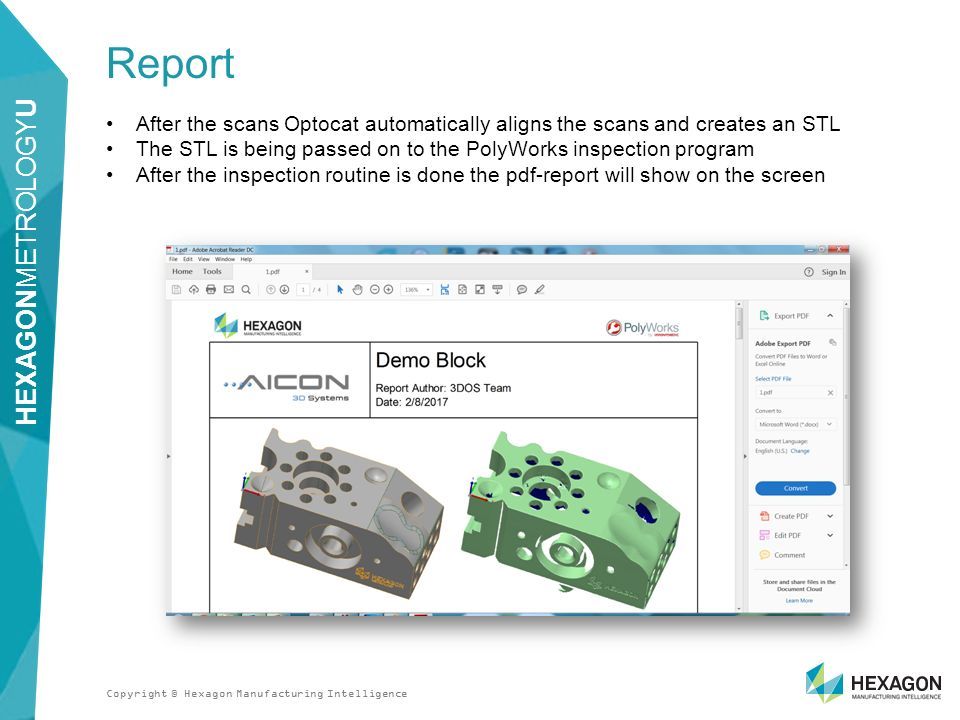
Task: Select the Hand pan tool
Action: (x=358, y=290)
